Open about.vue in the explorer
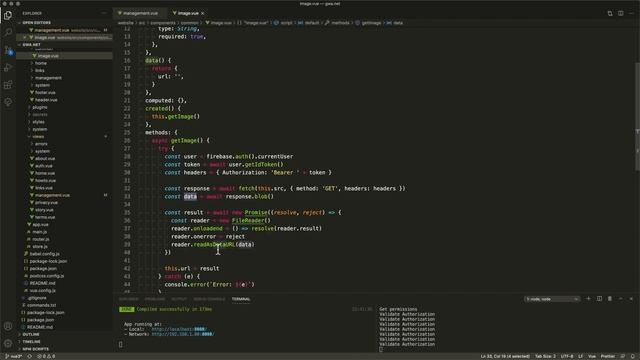Viewport: 640px width, 360px height. [45, 159]
